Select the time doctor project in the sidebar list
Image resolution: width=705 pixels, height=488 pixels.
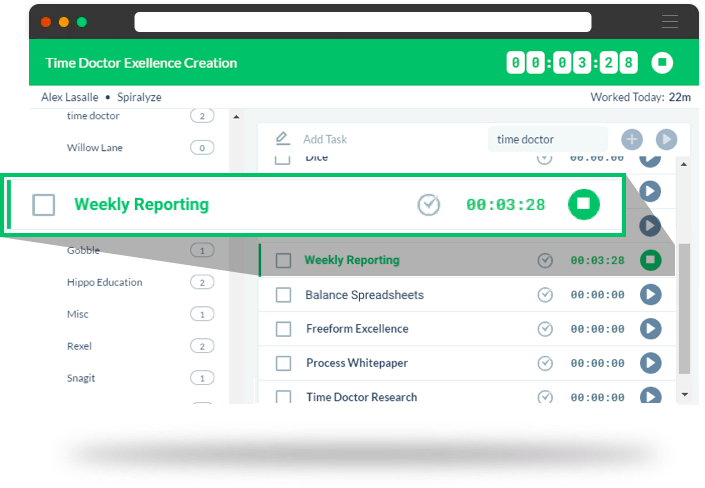coord(93,116)
